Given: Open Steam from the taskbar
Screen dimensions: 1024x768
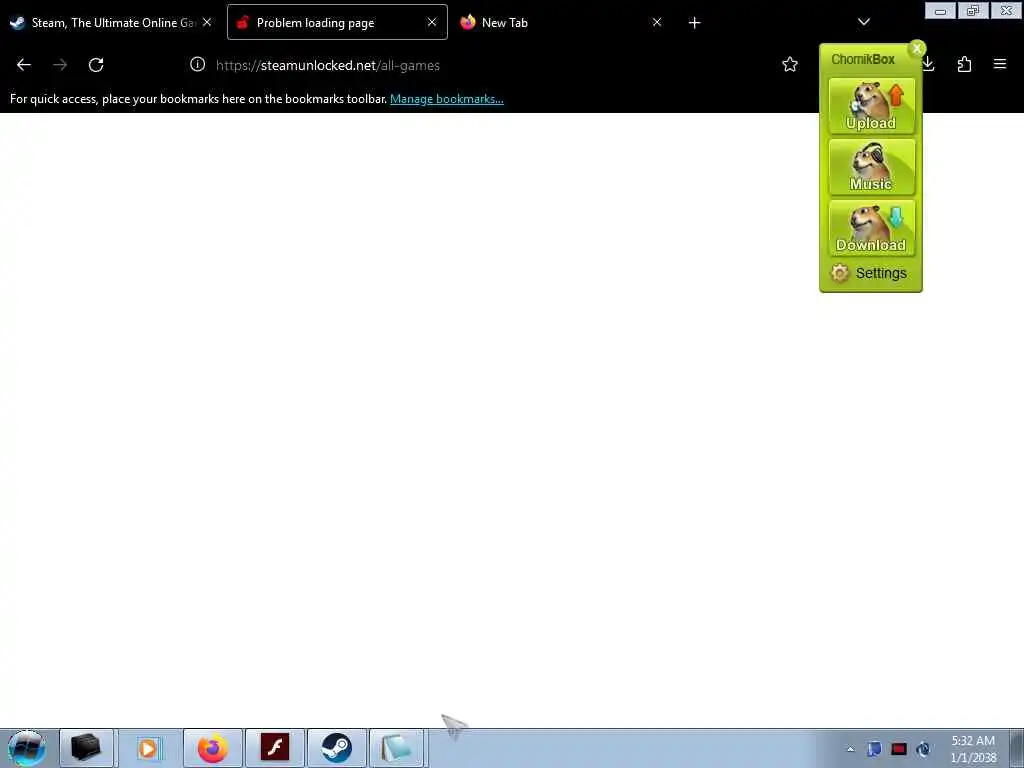Looking at the screenshot, I should click(x=336, y=748).
